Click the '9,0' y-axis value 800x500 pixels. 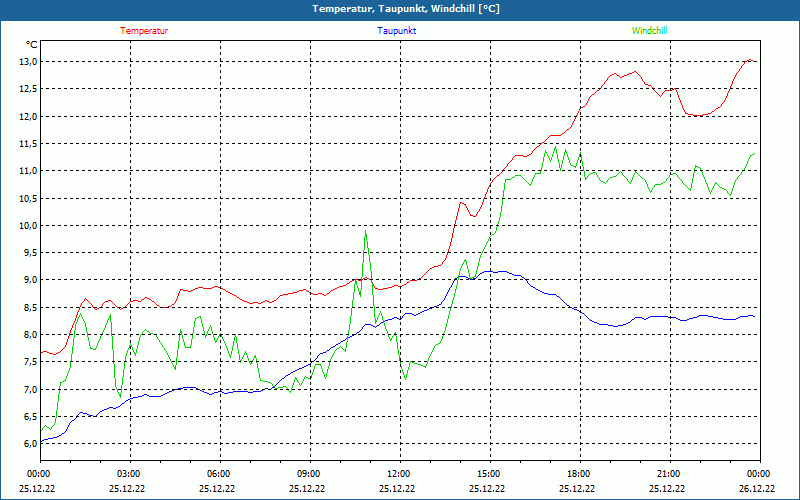click(x=30, y=280)
